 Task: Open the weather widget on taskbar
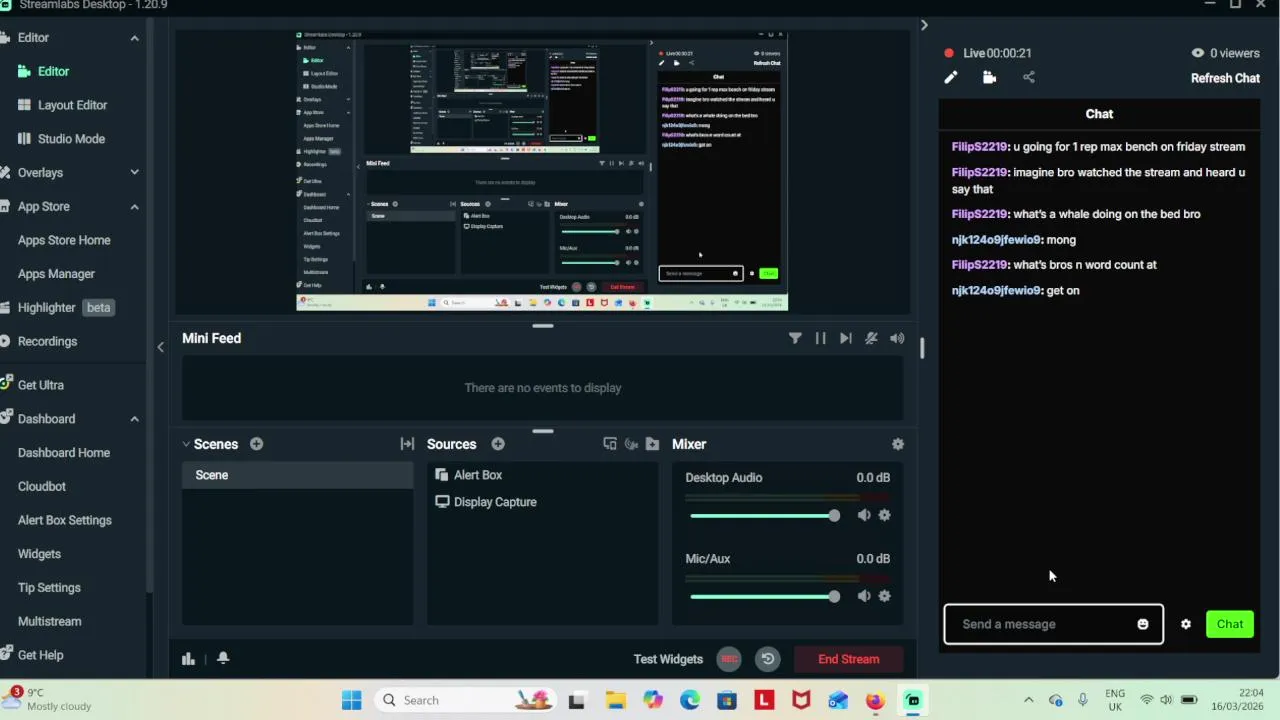pyautogui.click(x=50, y=699)
